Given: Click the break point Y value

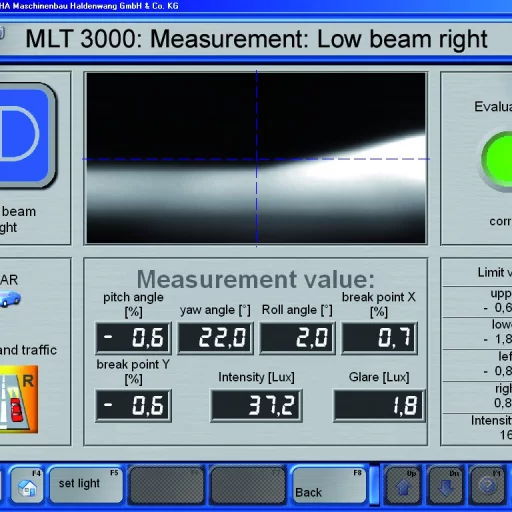Looking at the screenshot, I should tap(133, 405).
